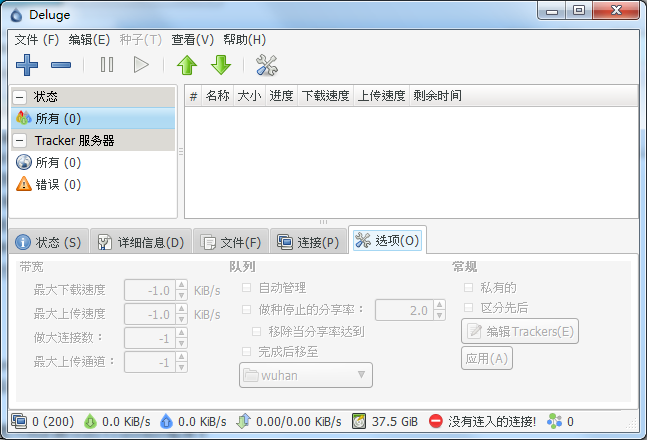The height and width of the screenshot is (440, 647).
Task: Decrease share ratio 2.0 with down arrow
Action: pyautogui.click(x=439, y=315)
